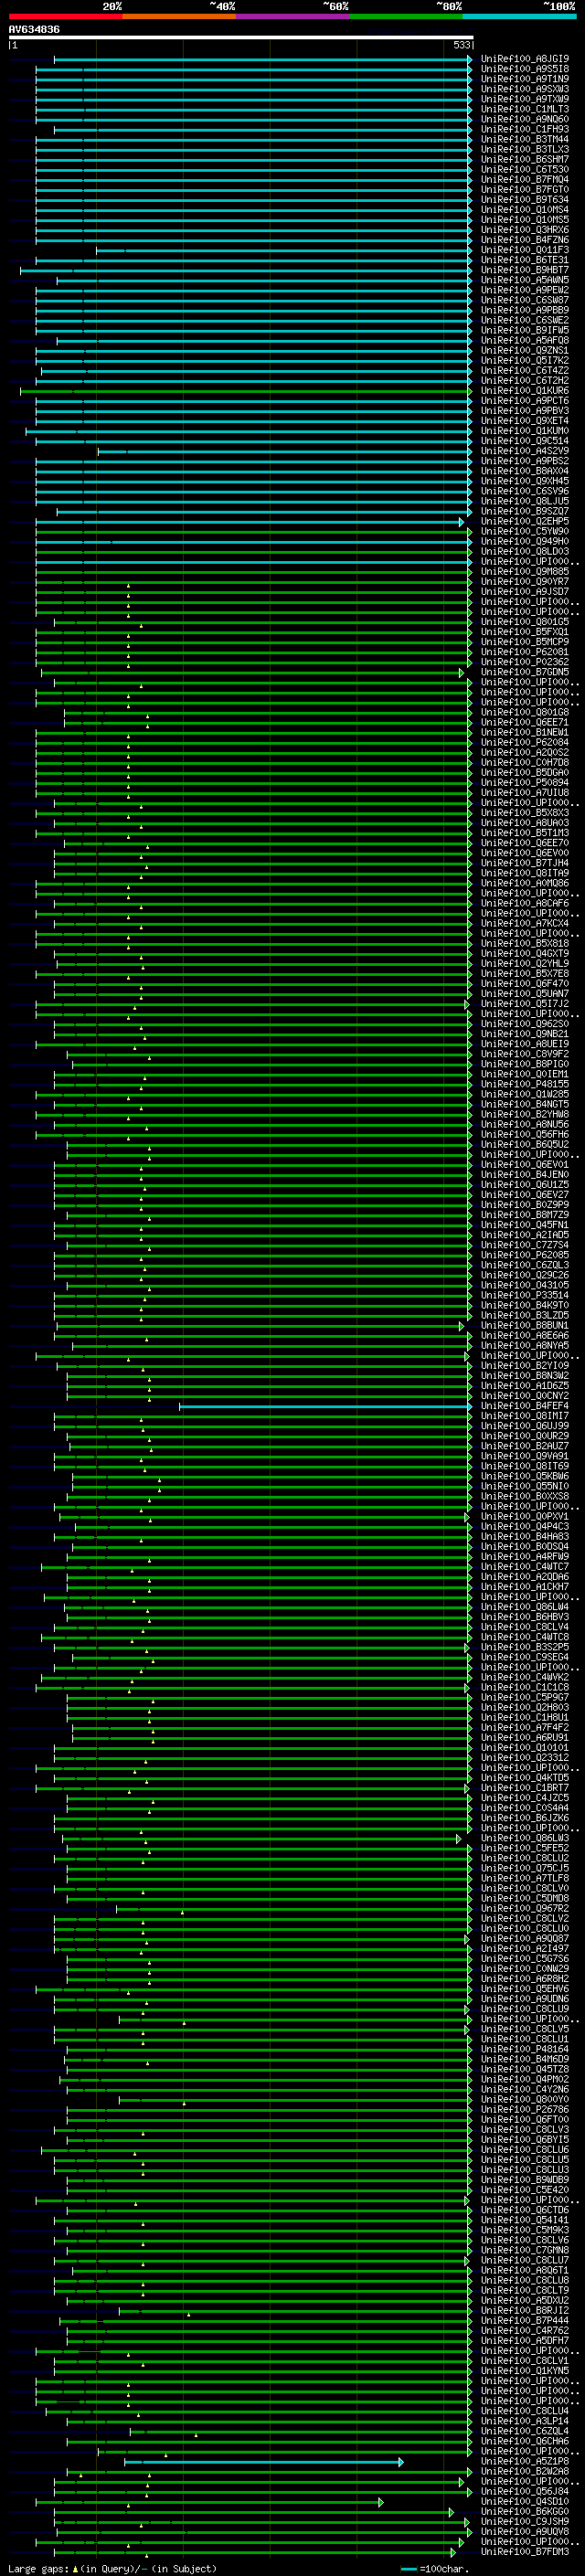Select the UniRef100_A9PBB9 label
This screenshot has height=2576, width=585.
coord(525,310)
